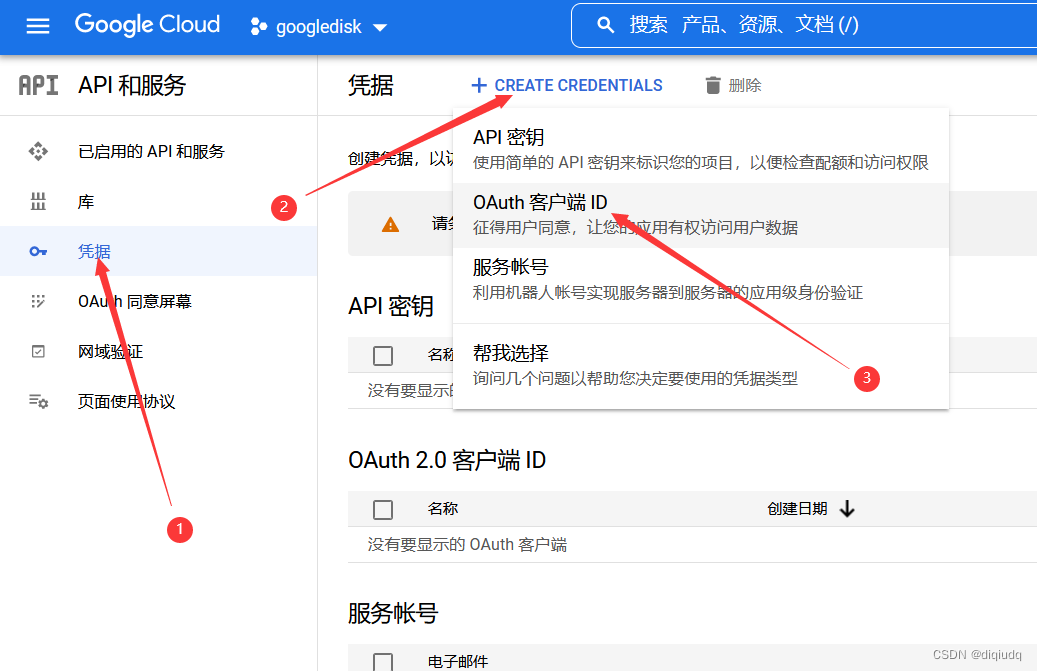
Task: Open the hamburger navigation menu
Action: 38,26
